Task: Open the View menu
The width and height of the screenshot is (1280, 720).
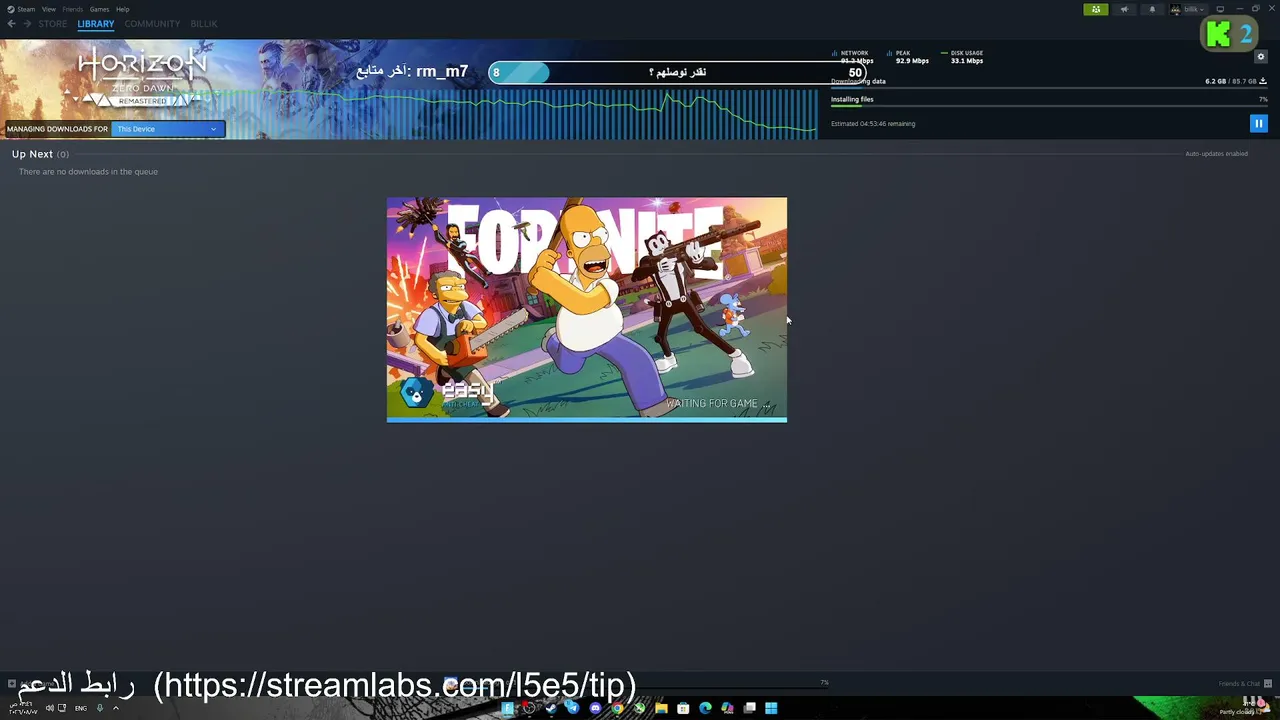Action: [x=48, y=9]
